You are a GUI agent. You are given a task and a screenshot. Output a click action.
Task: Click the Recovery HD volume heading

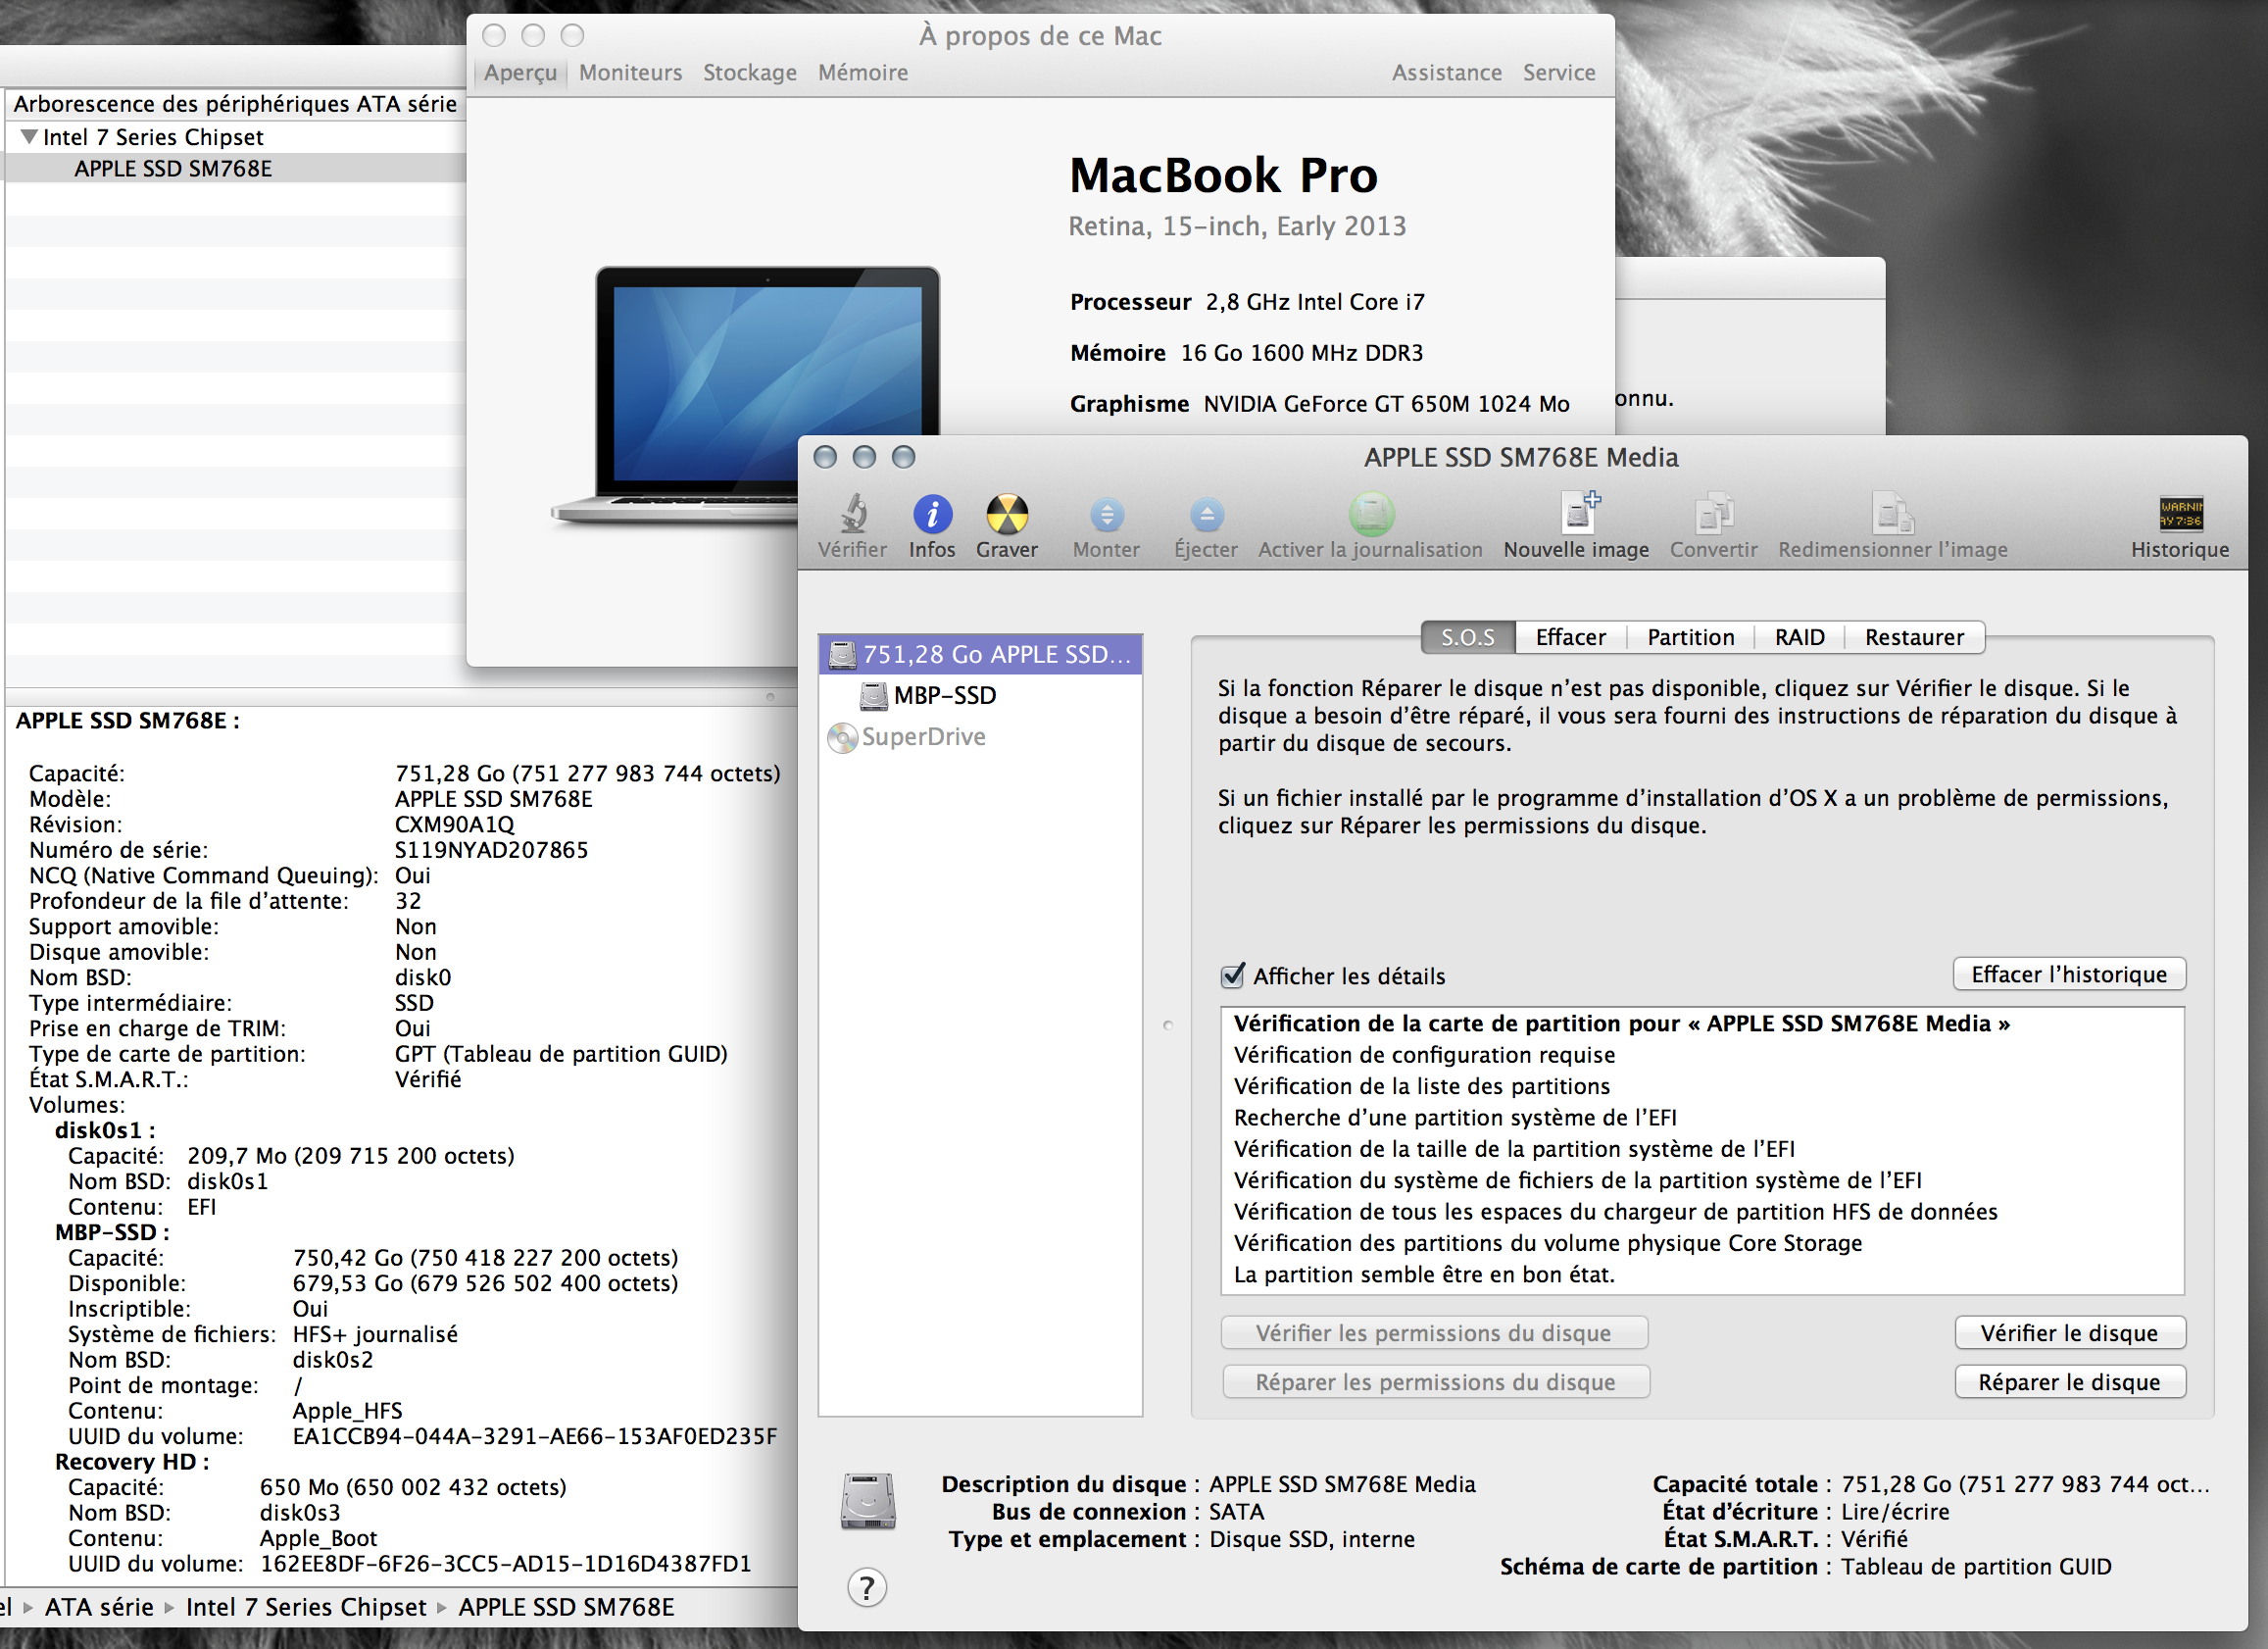click(132, 1462)
